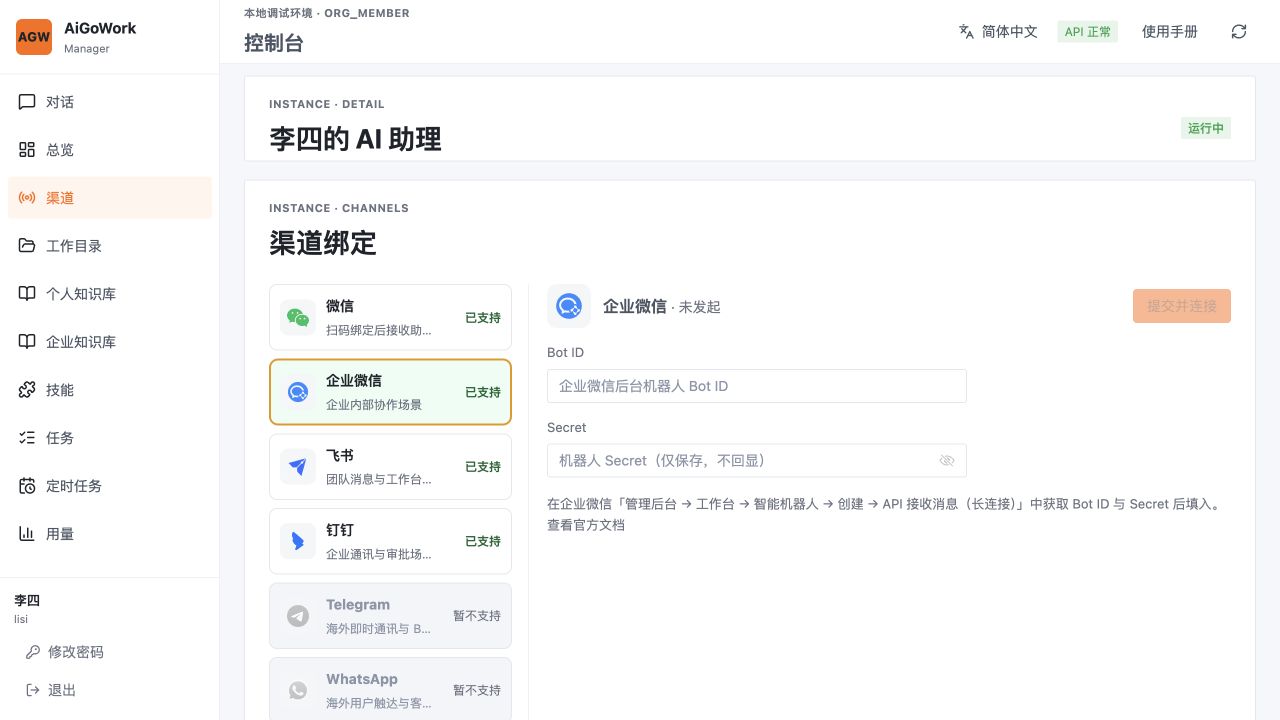Open 用量 sidebar entry
Image resolution: width=1280 pixels, height=720 pixels.
click(x=110, y=534)
